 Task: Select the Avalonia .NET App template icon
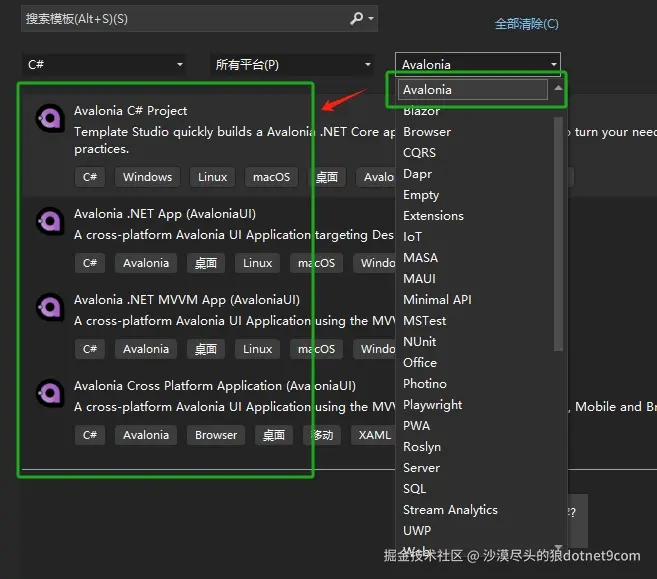(50, 221)
